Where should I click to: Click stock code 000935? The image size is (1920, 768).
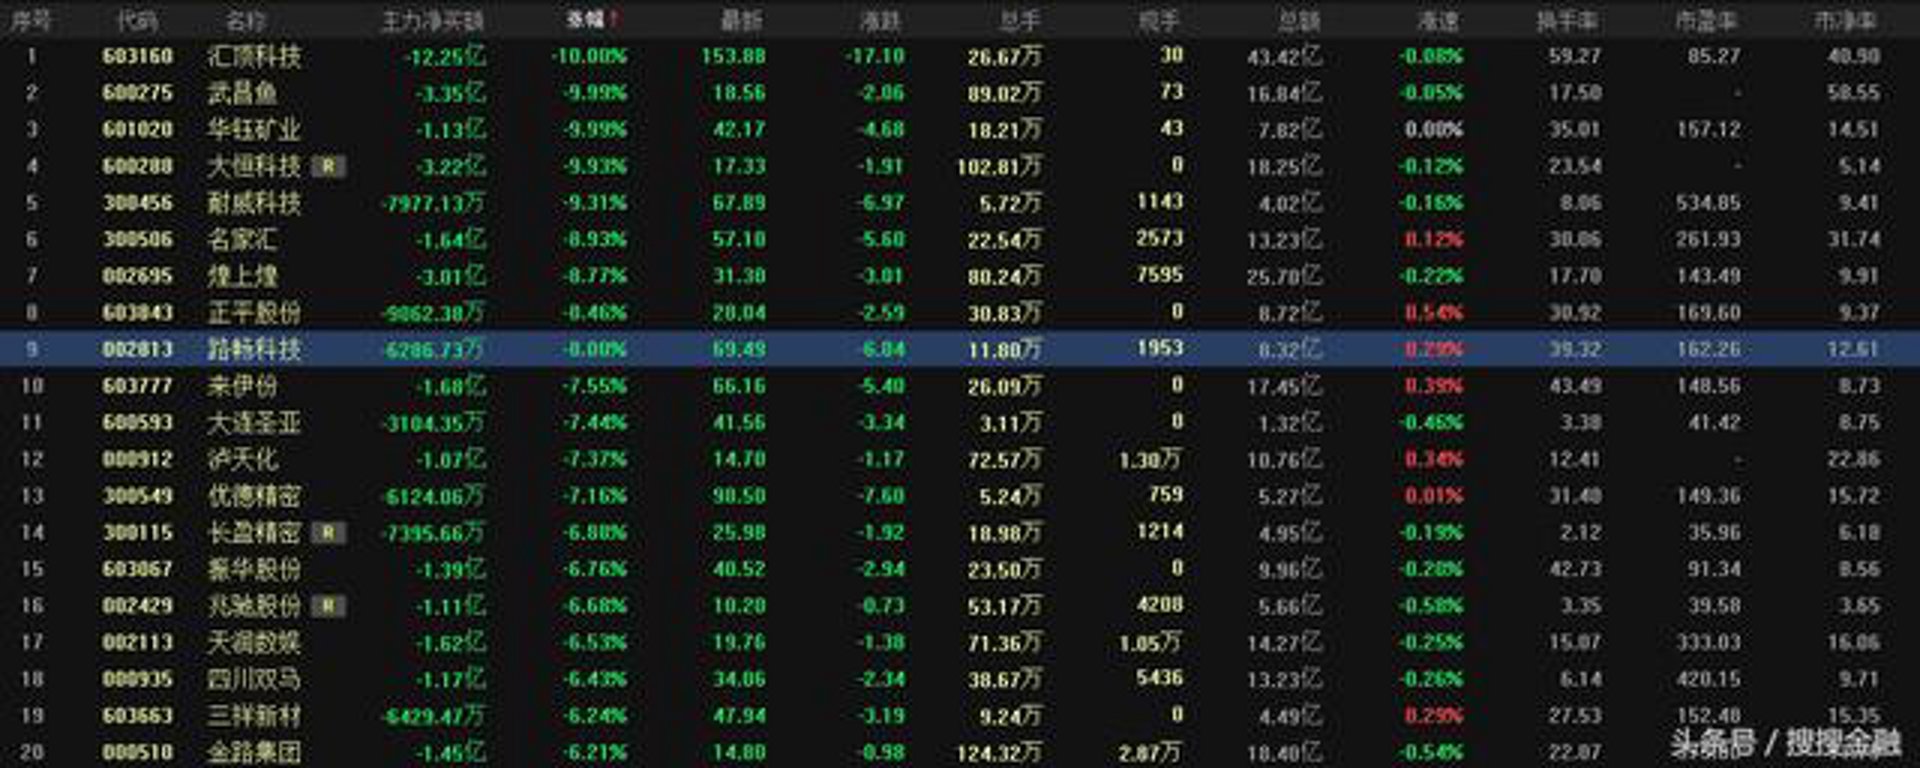(138, 680)
